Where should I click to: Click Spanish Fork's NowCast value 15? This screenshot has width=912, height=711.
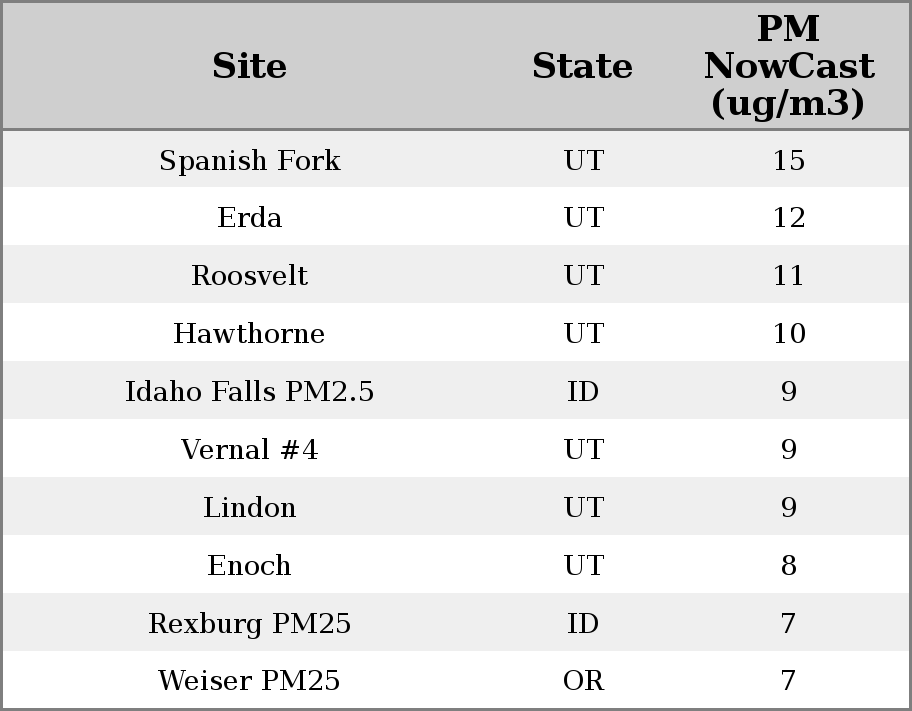(788, 161)
